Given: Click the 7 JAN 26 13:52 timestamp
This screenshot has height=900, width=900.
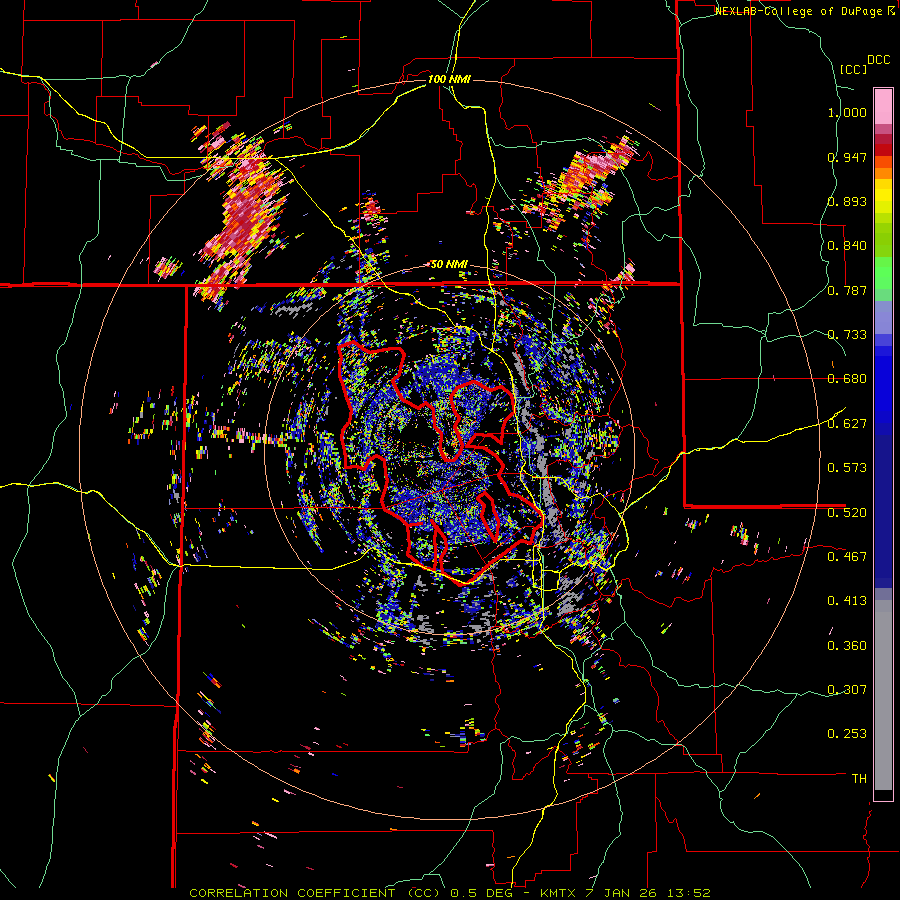Looking at the screenshot, I should 648,893.
